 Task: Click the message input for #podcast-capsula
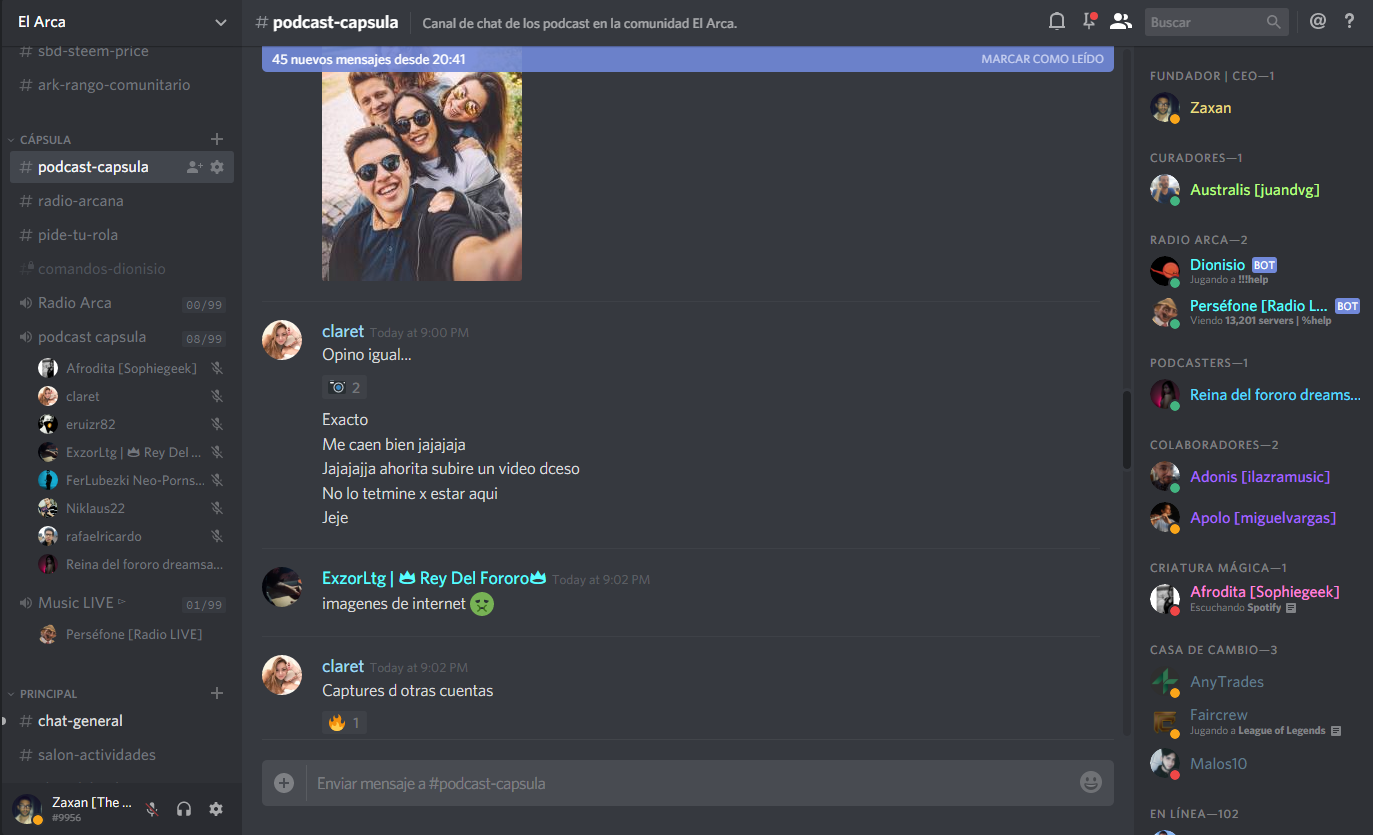(x=690, y=783)
